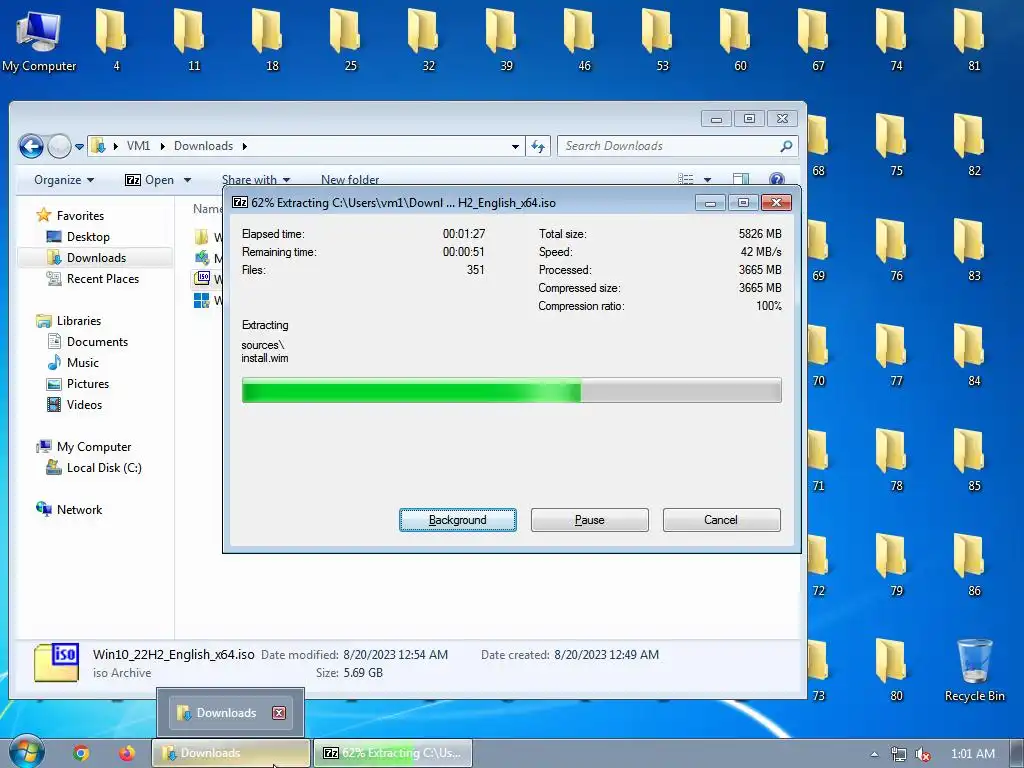1024x768 pixels.
Task: Expand the Open button dropdown arrow
Action: click(187, 180)
